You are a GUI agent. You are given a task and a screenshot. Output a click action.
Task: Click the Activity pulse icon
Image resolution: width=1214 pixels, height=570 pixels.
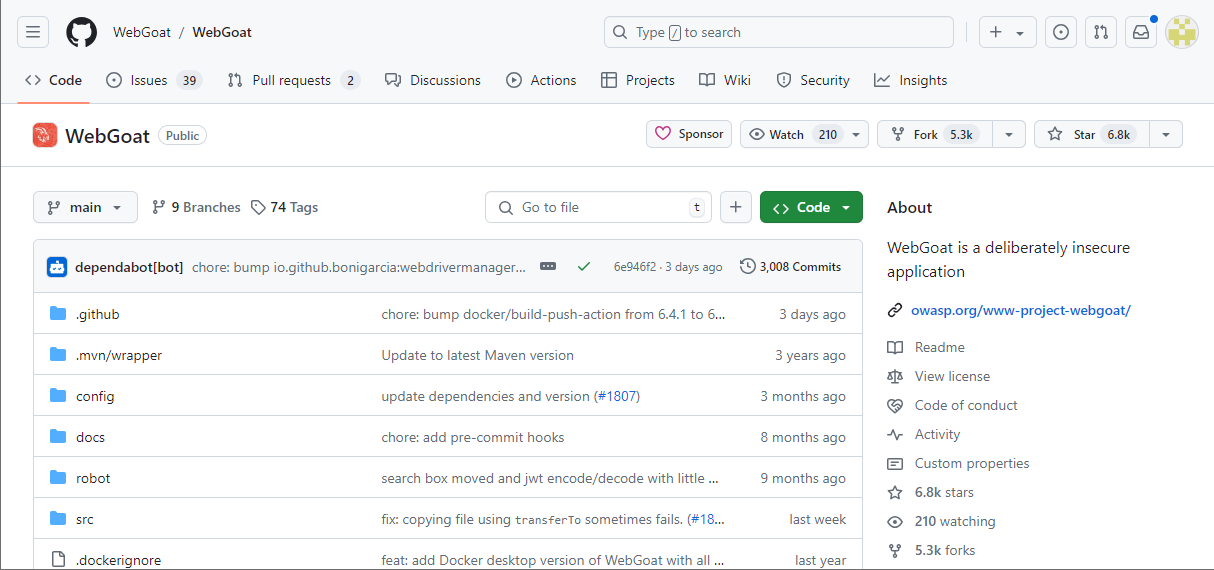pos(895,434)
